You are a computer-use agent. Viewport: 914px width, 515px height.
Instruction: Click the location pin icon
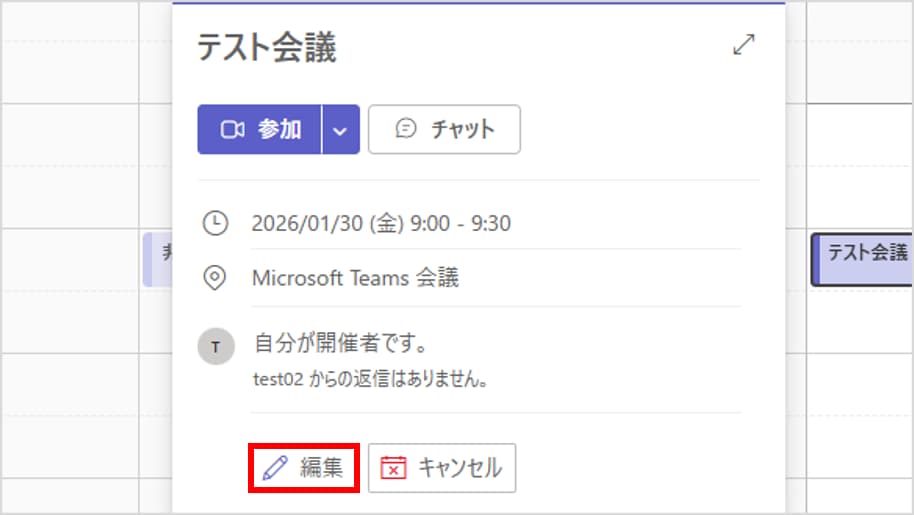click(215, 278)
